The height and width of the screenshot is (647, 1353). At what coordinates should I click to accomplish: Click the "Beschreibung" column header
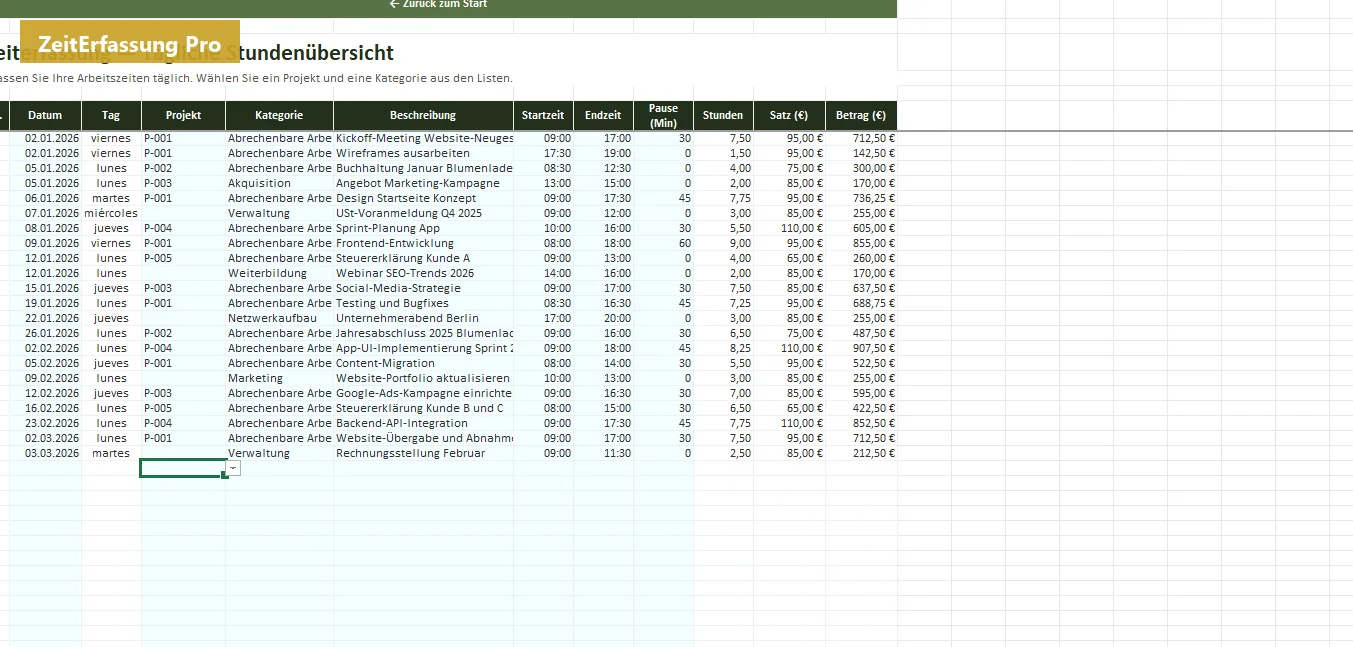click(423, 115)
